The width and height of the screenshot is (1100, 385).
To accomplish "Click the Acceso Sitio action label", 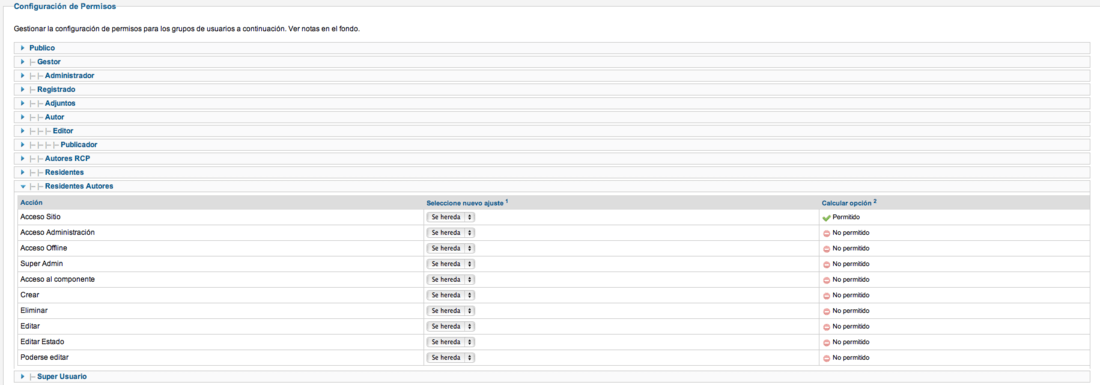I will (x=41, y=217).
